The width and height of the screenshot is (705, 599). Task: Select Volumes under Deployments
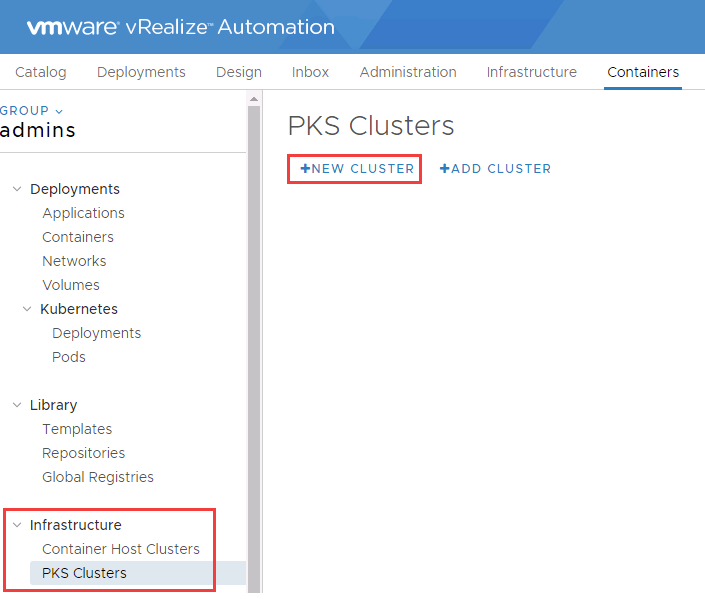click(x=70, y=285)
